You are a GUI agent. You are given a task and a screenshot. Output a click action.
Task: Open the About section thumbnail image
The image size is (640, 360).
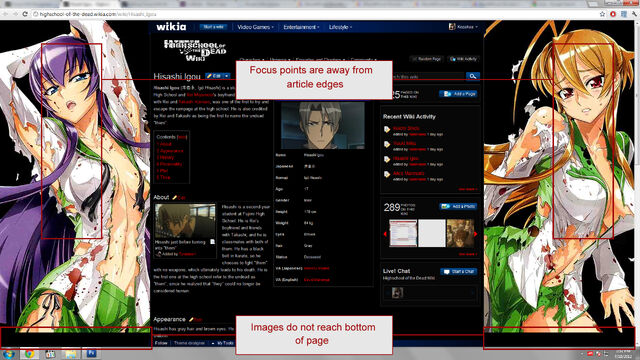point(185,221)
